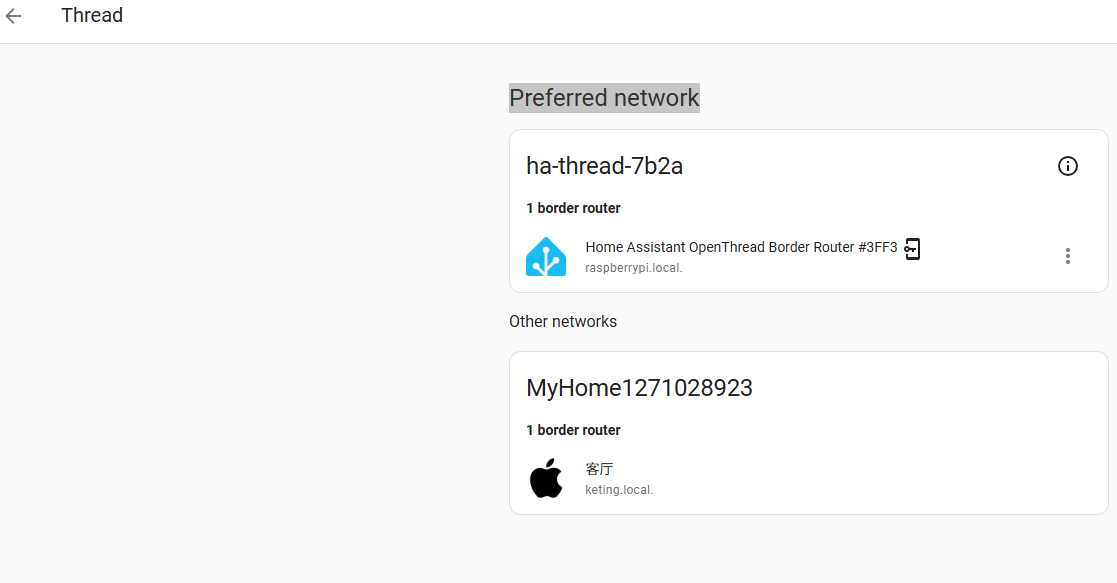Open info for the ha-thread-7b2a network

tap(1067, 166)
